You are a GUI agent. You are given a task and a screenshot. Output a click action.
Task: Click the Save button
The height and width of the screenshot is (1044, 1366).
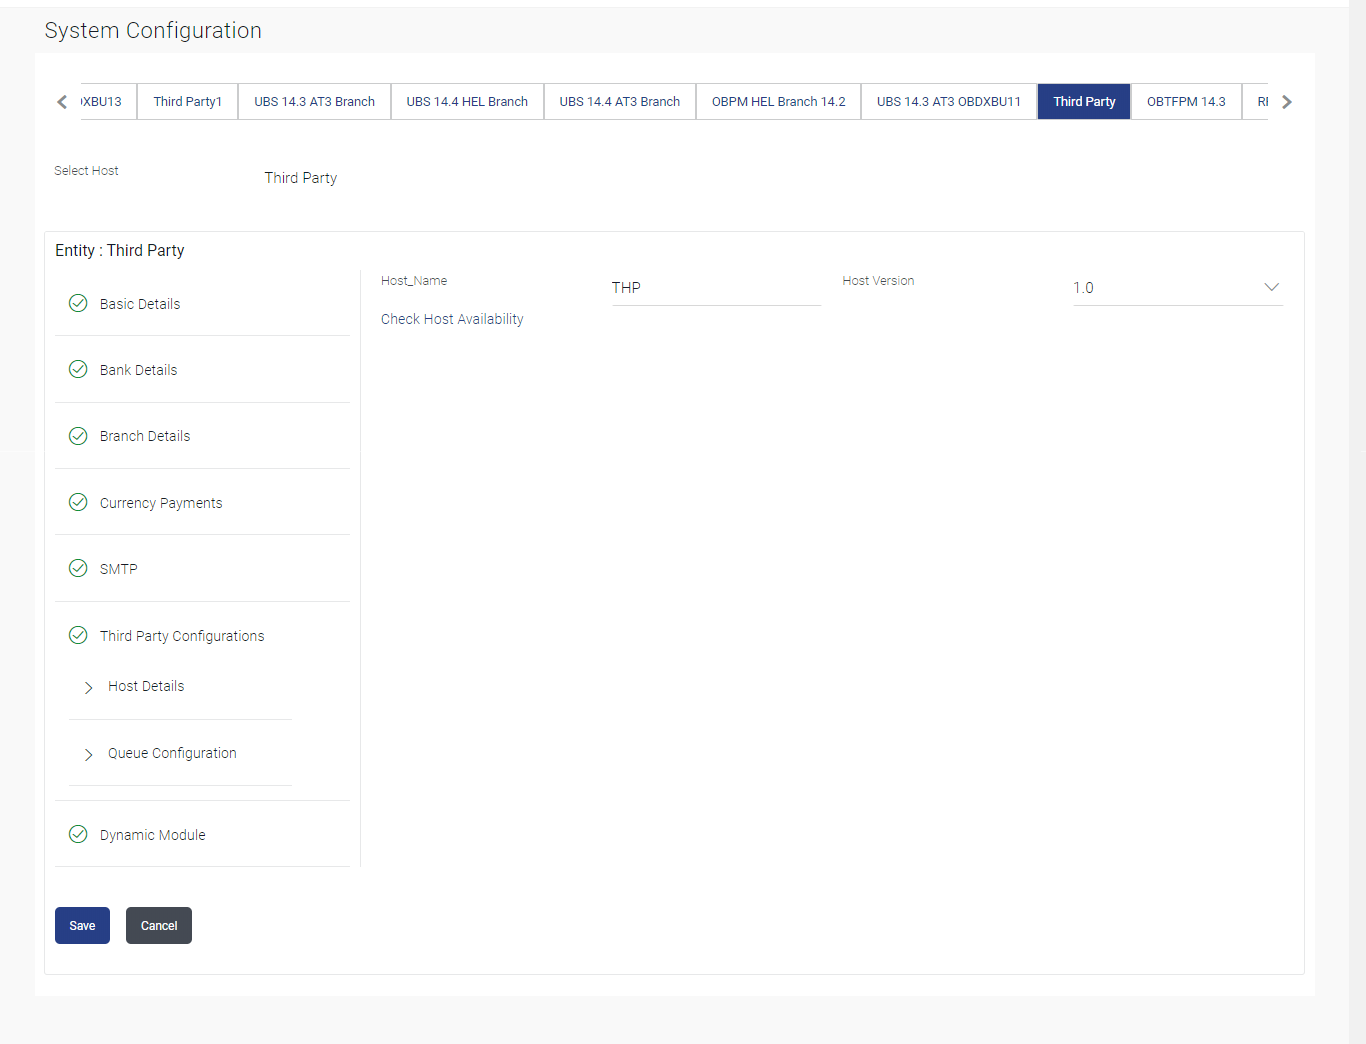point(82,925)
